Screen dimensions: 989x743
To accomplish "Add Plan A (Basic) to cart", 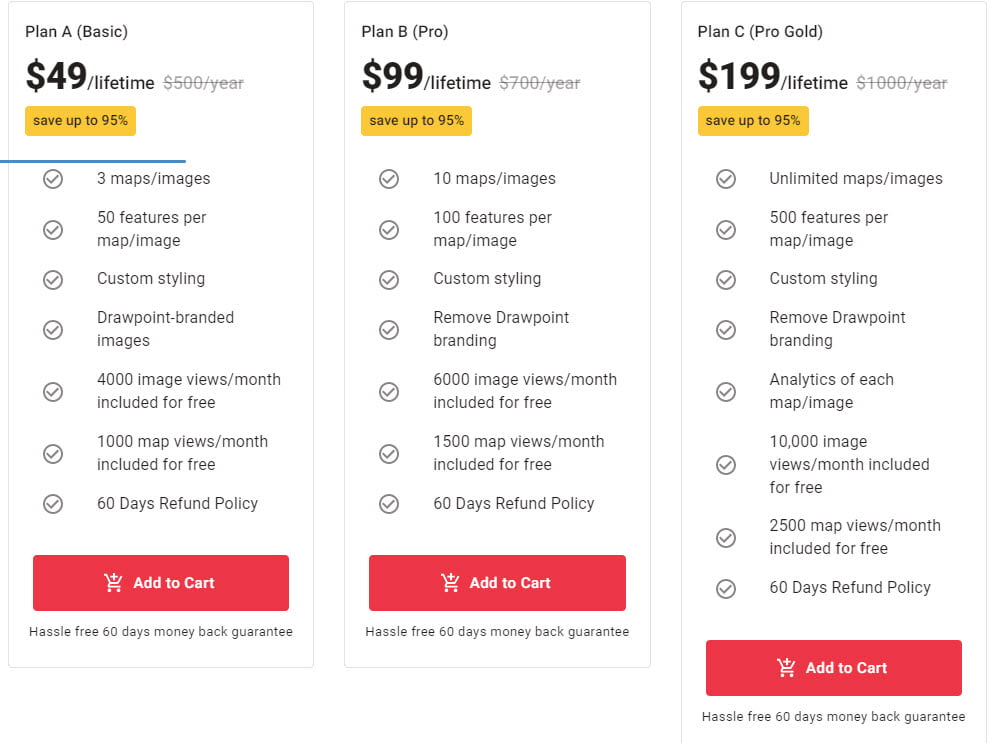I will (161, 583).
